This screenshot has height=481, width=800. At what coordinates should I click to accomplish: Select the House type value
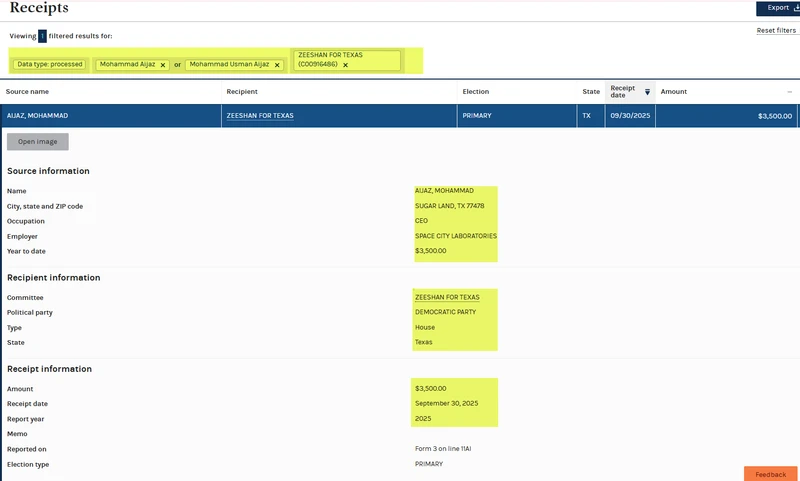coord(425,327)
